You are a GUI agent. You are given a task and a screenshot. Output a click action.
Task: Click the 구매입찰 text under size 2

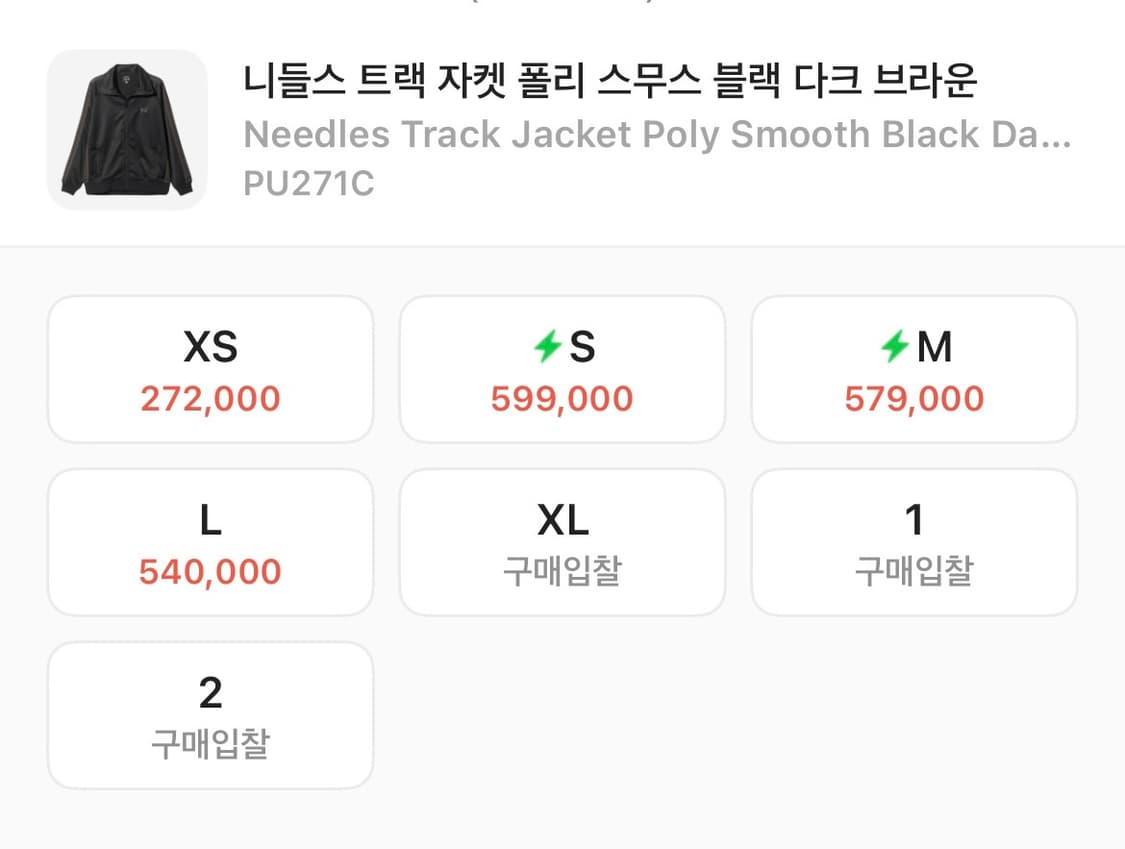pyautogui.click(x=209, y=744)
